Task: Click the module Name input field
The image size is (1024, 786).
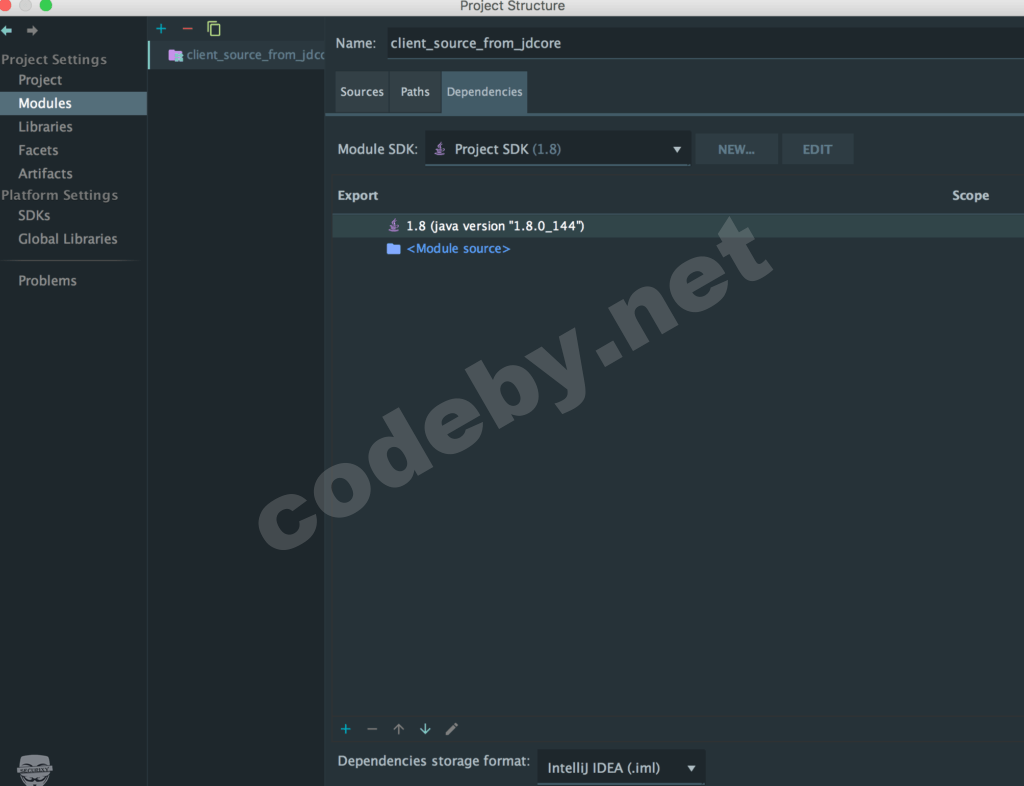Action: [x=705, y=43]
